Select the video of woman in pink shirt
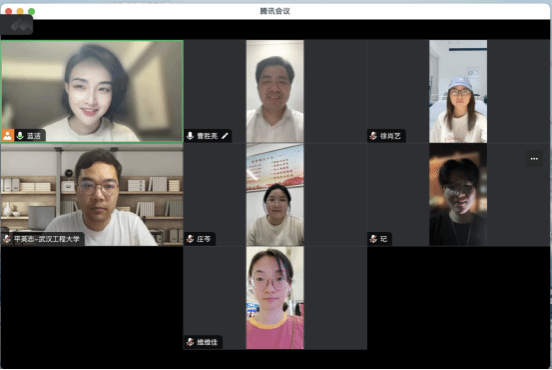 275,298
